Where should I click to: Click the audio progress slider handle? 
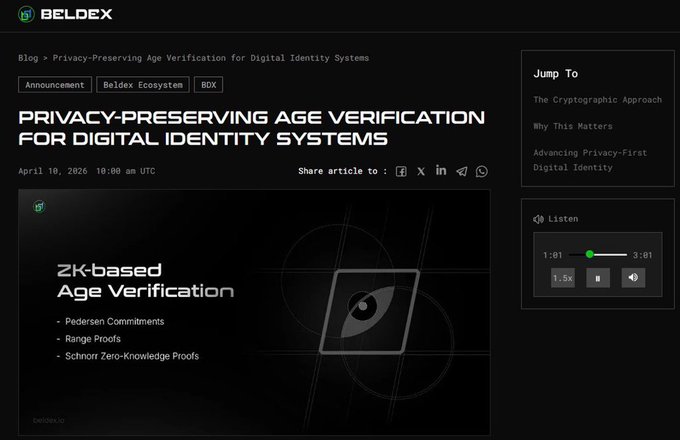pos(589,254)
